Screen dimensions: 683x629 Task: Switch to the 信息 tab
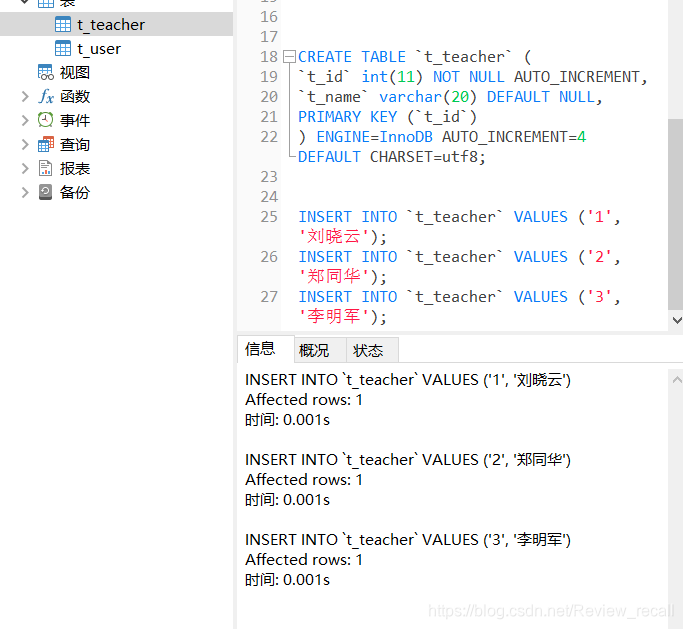pos(265,349)
